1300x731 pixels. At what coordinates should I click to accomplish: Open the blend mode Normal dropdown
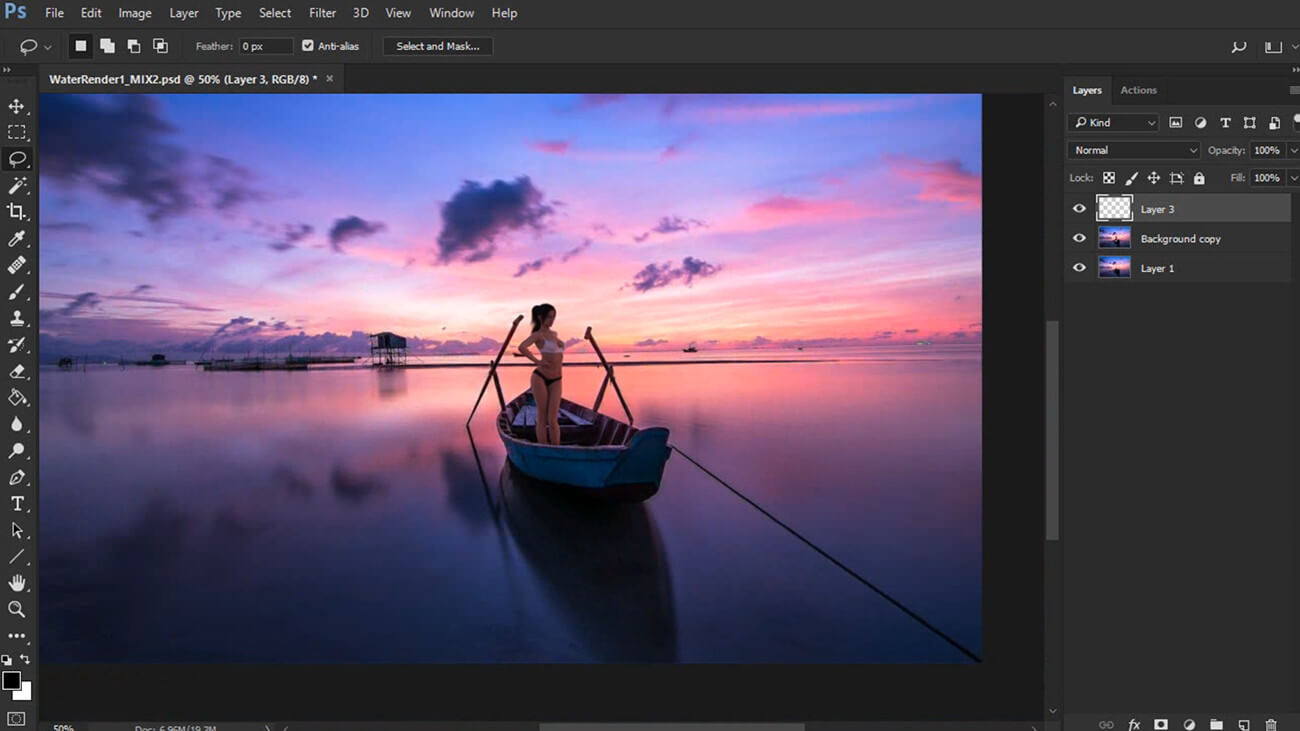coord(1134,150)
